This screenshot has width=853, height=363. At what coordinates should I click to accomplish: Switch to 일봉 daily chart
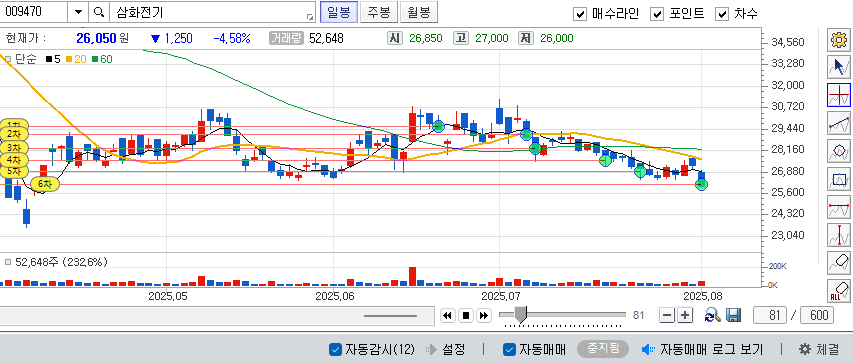point(339,12)
